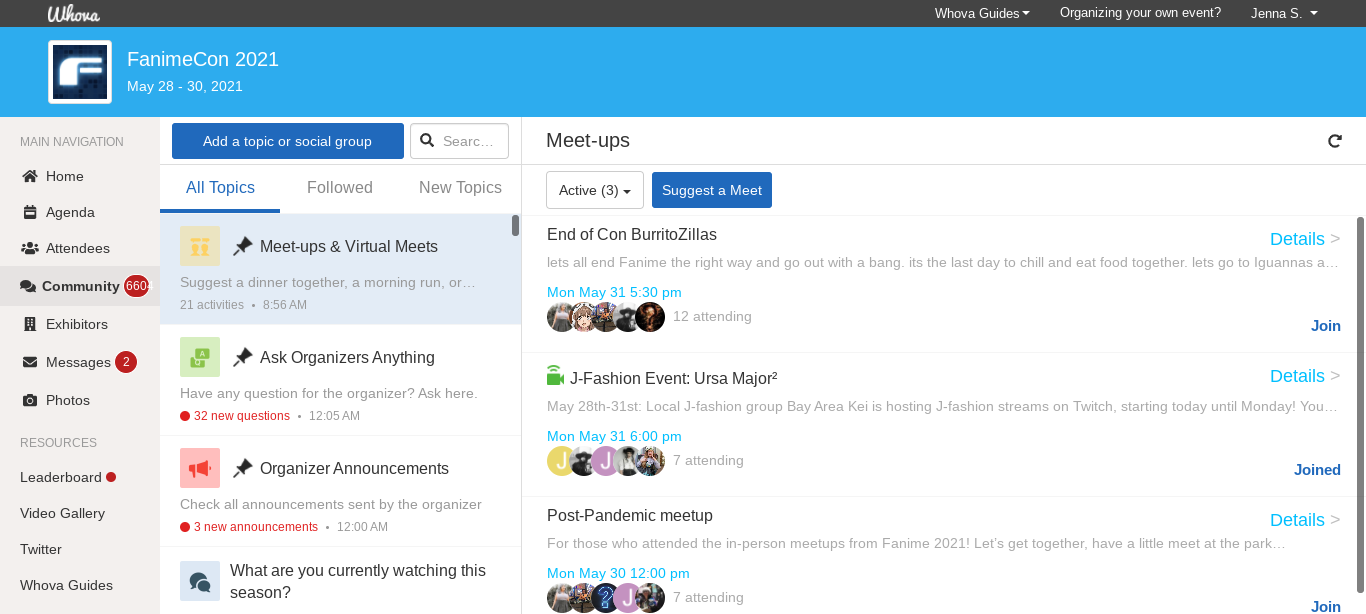Click the Suggest a Meet button
1366x614 pixels.
click(712, 190)
